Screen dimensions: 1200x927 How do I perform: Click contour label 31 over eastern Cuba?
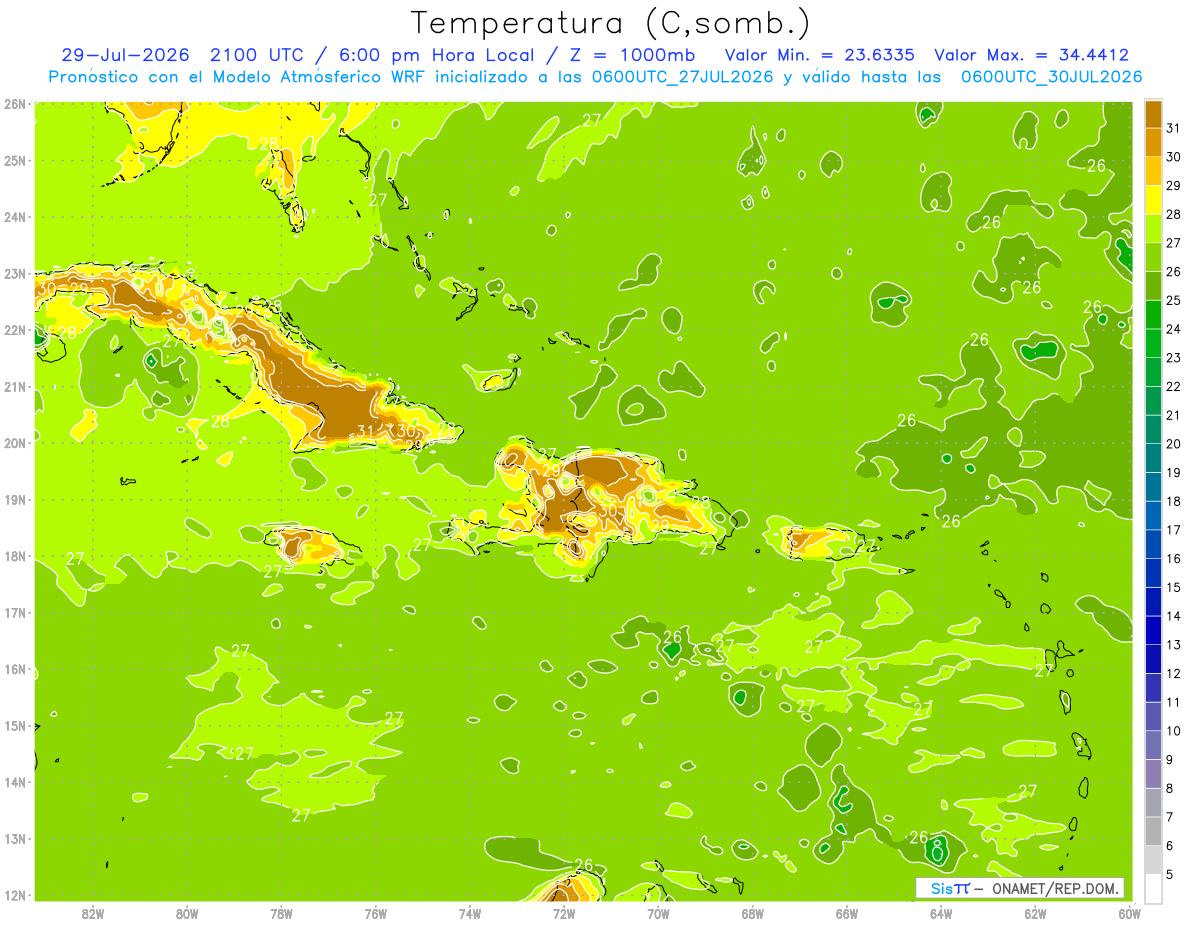pyautogui.click(x=366, y=432)
